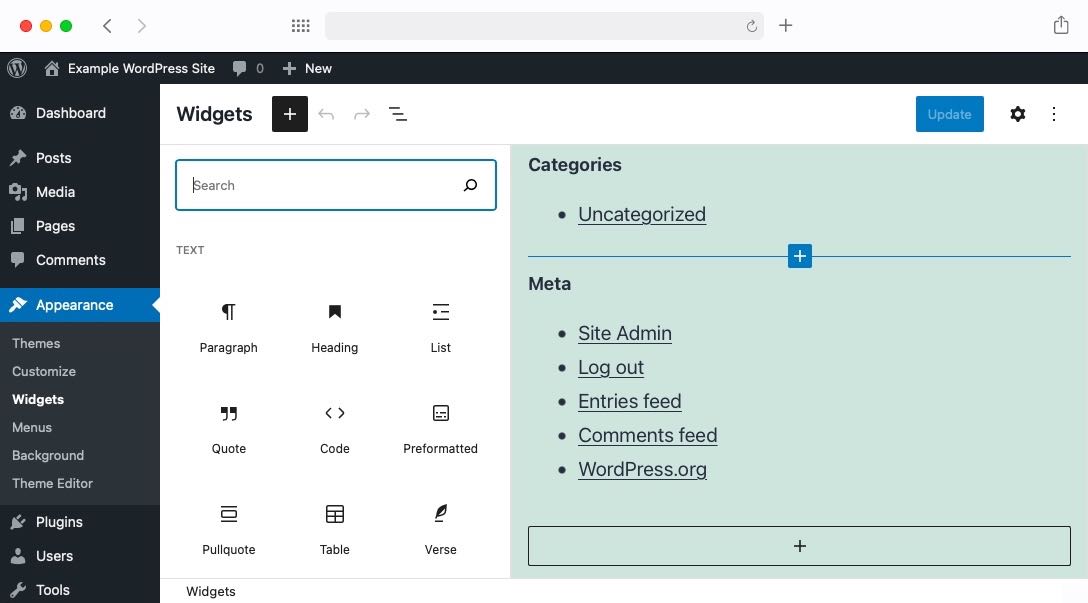
Task: Open the options menu via three dots
Action: click(1054, 114)
